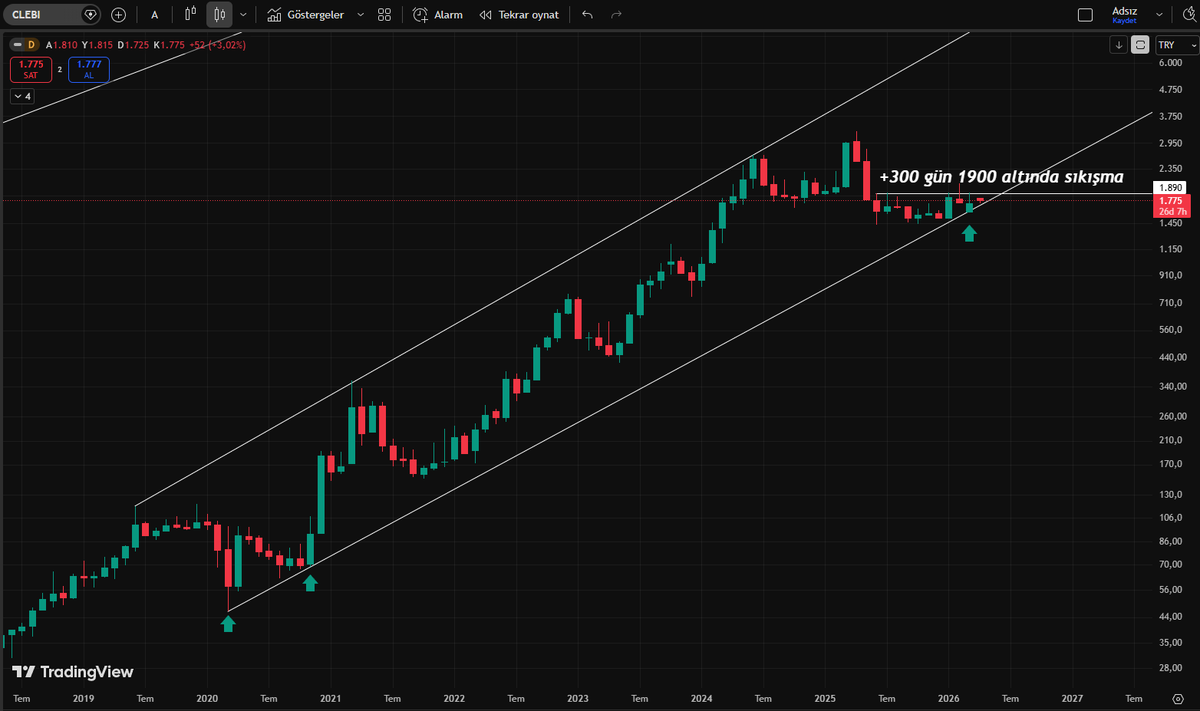Click the redo arrow
Screen dimensions: 1200x711
tap(616, 15)
